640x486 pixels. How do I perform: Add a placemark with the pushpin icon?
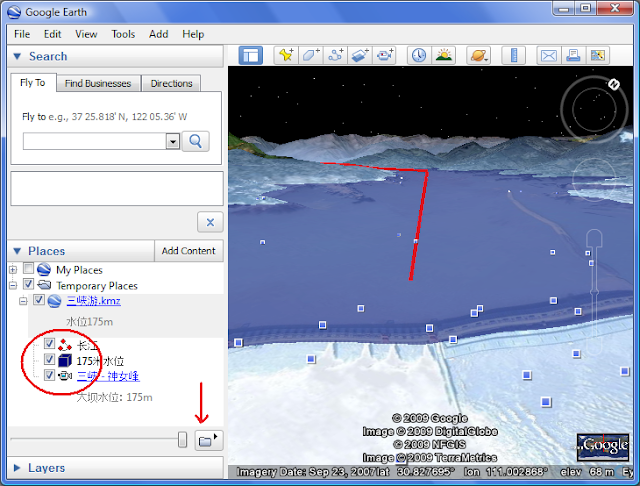(x=286, y=55)
